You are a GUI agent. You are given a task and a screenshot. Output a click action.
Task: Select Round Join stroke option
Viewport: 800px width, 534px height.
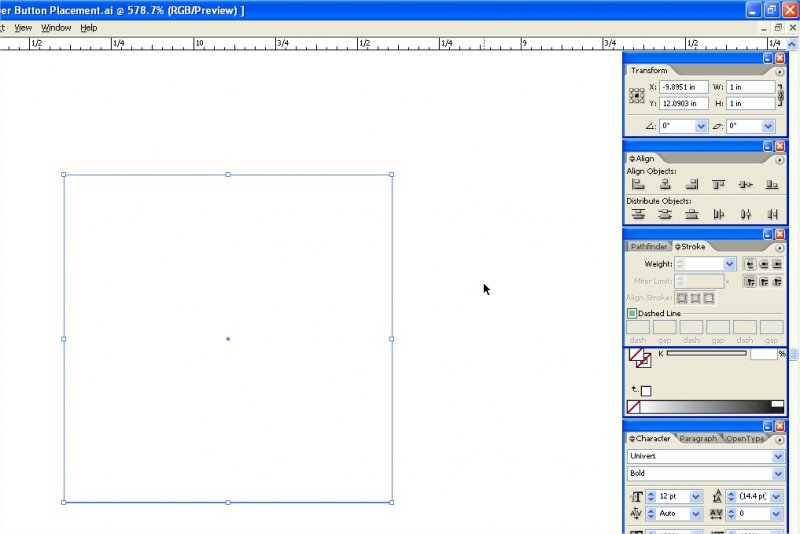coord(764,282)
